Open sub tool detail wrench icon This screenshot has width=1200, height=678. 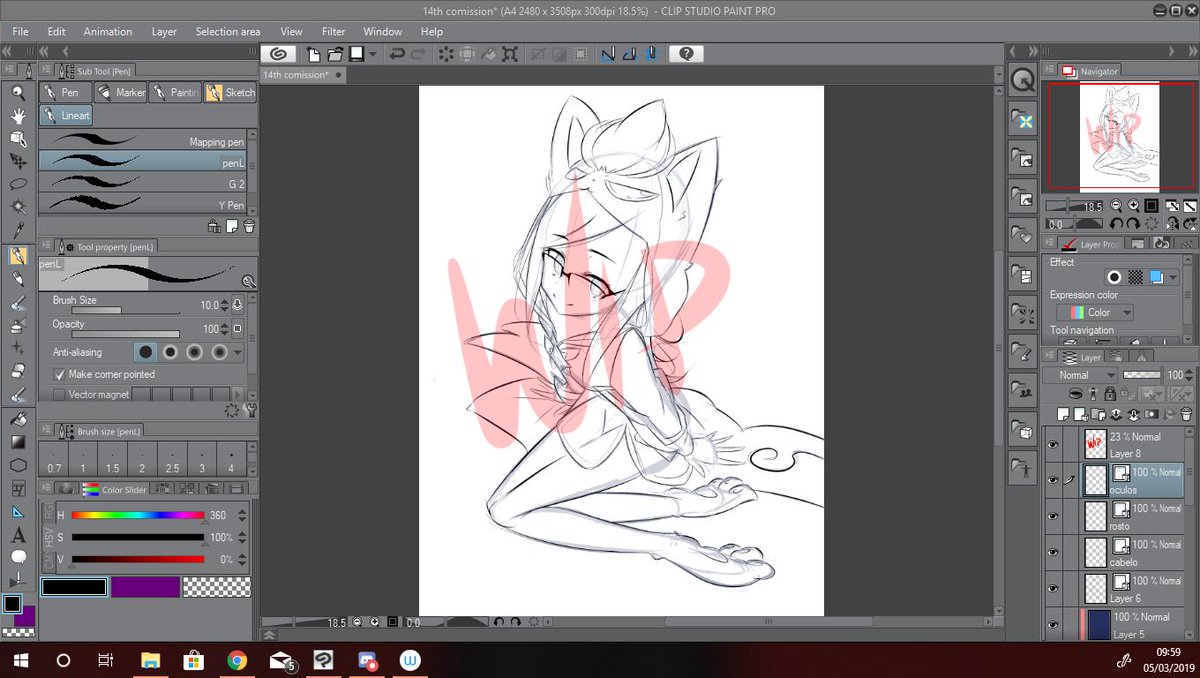250,410
